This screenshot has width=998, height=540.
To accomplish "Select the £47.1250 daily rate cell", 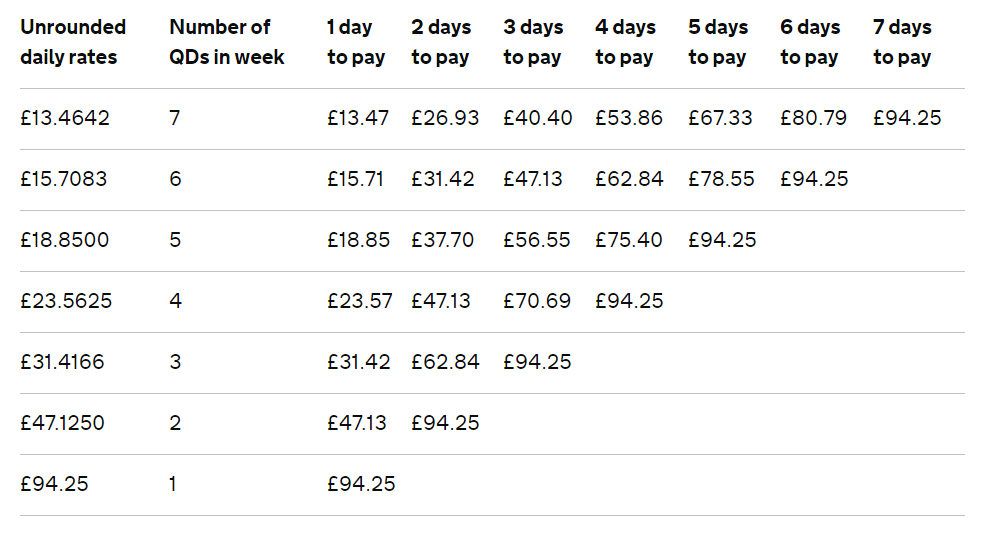I will tap(62, 423).
